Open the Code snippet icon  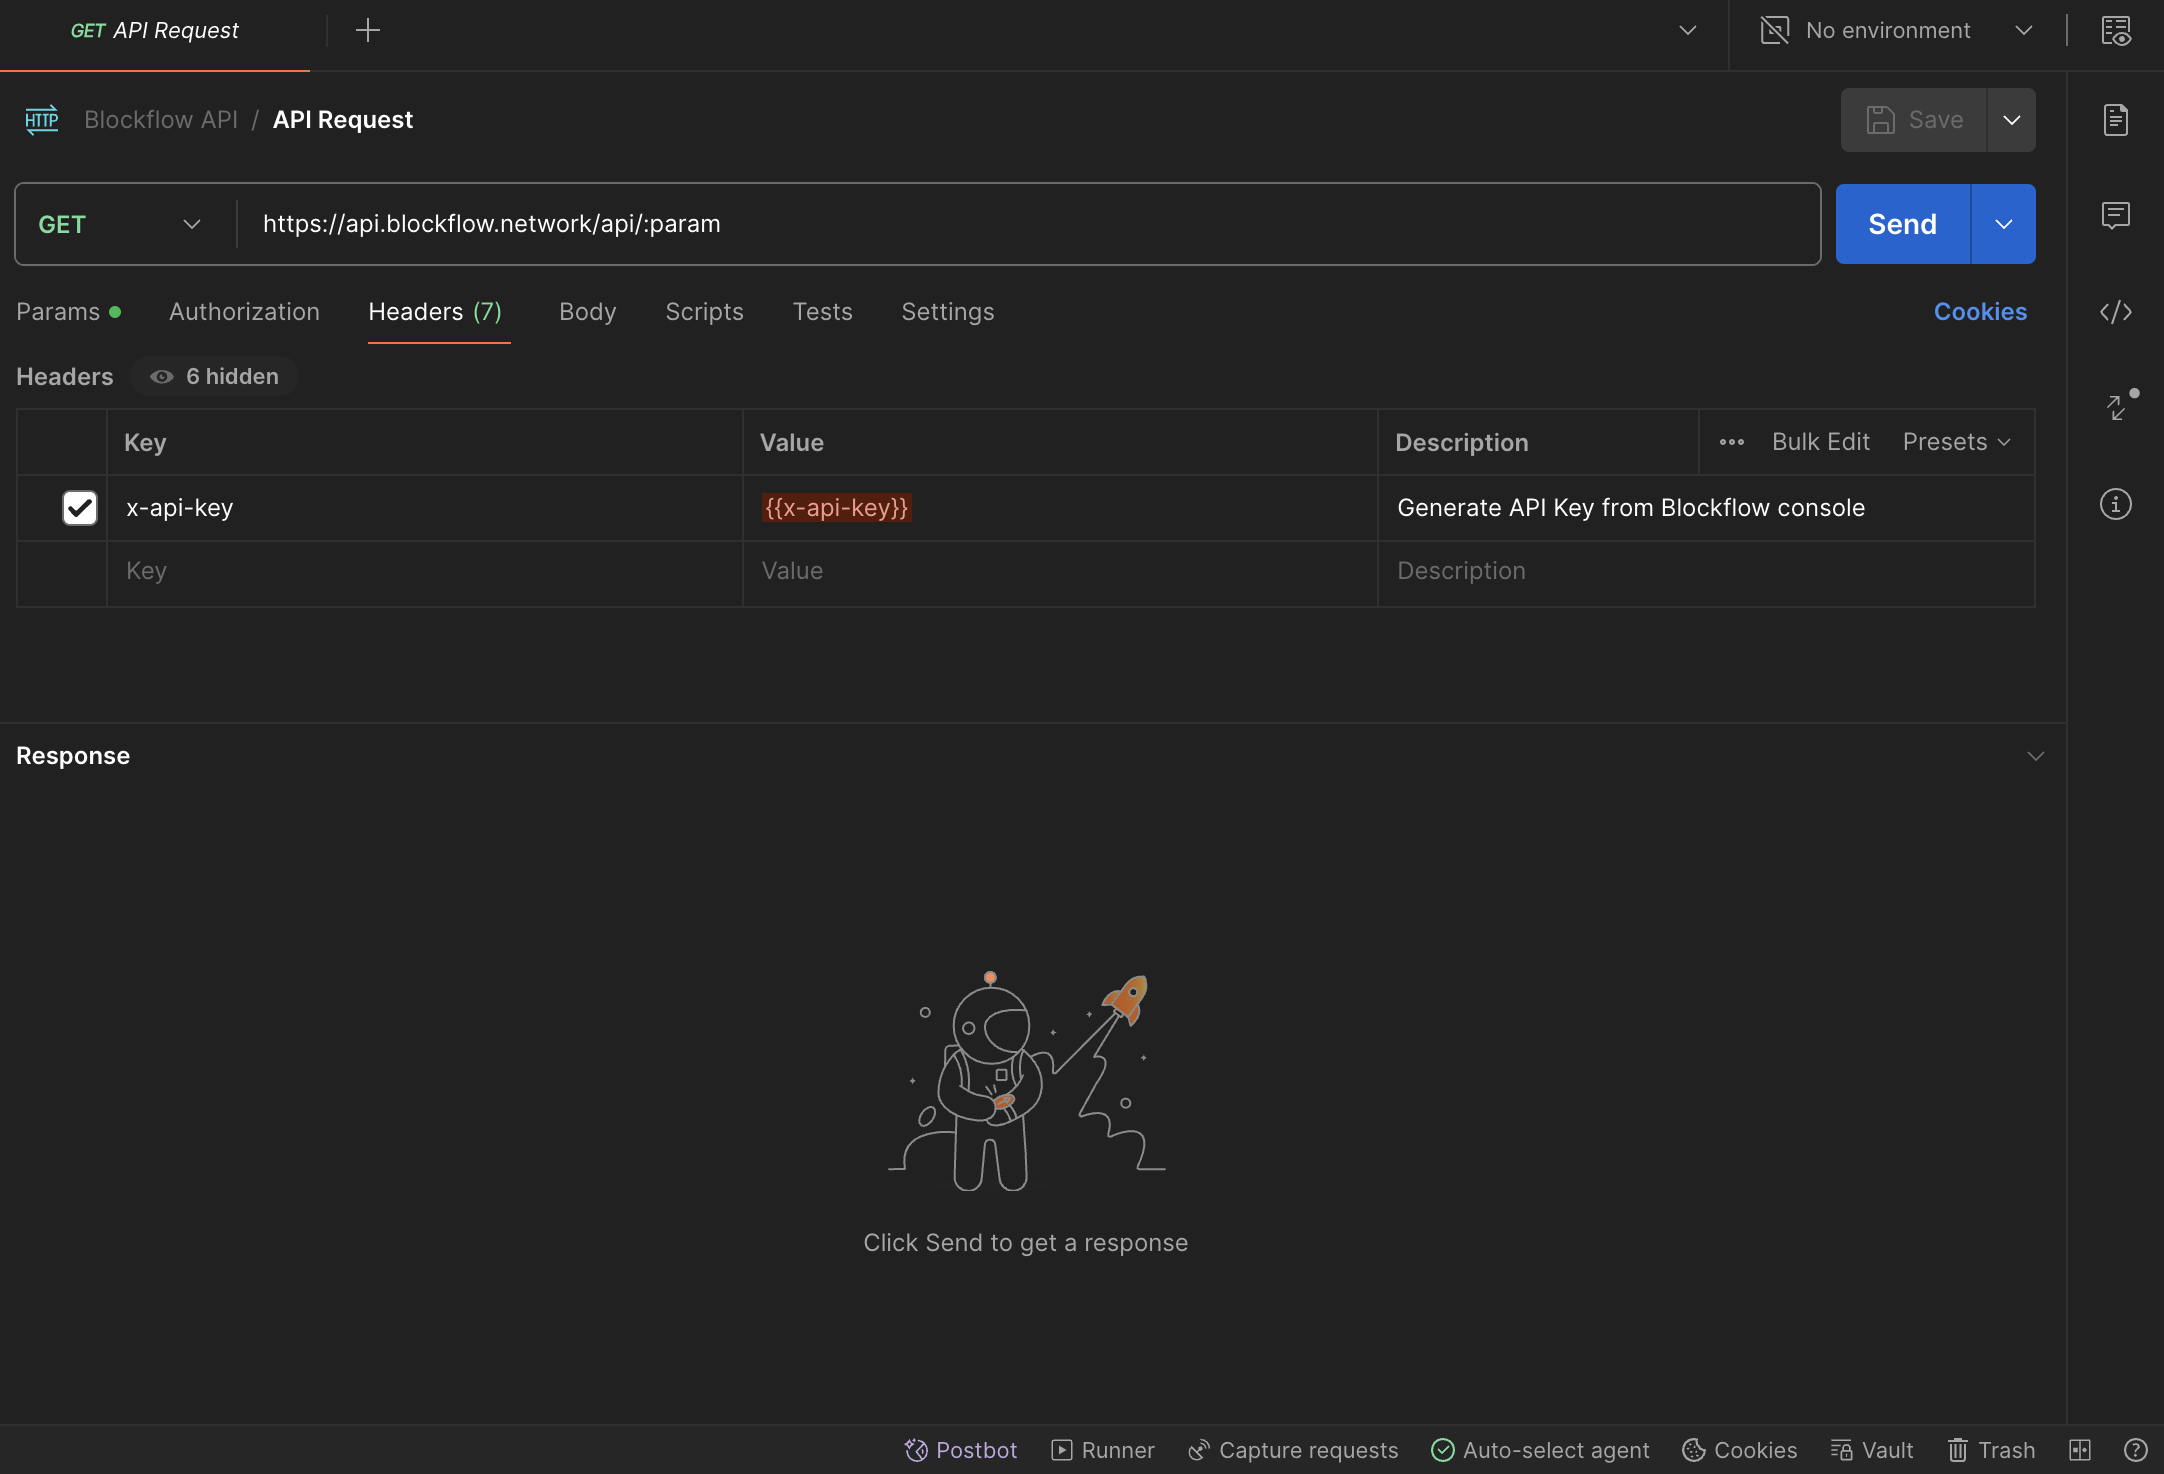click(x=2115, y=312)
